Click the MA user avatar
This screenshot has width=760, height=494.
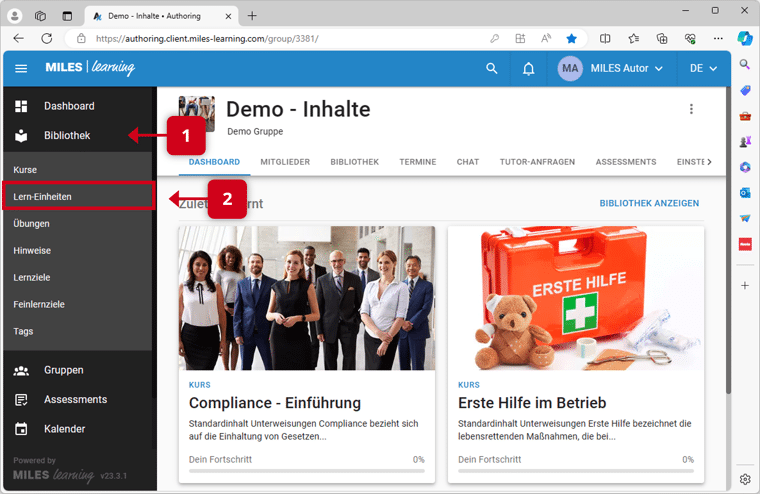click(570, 68)
